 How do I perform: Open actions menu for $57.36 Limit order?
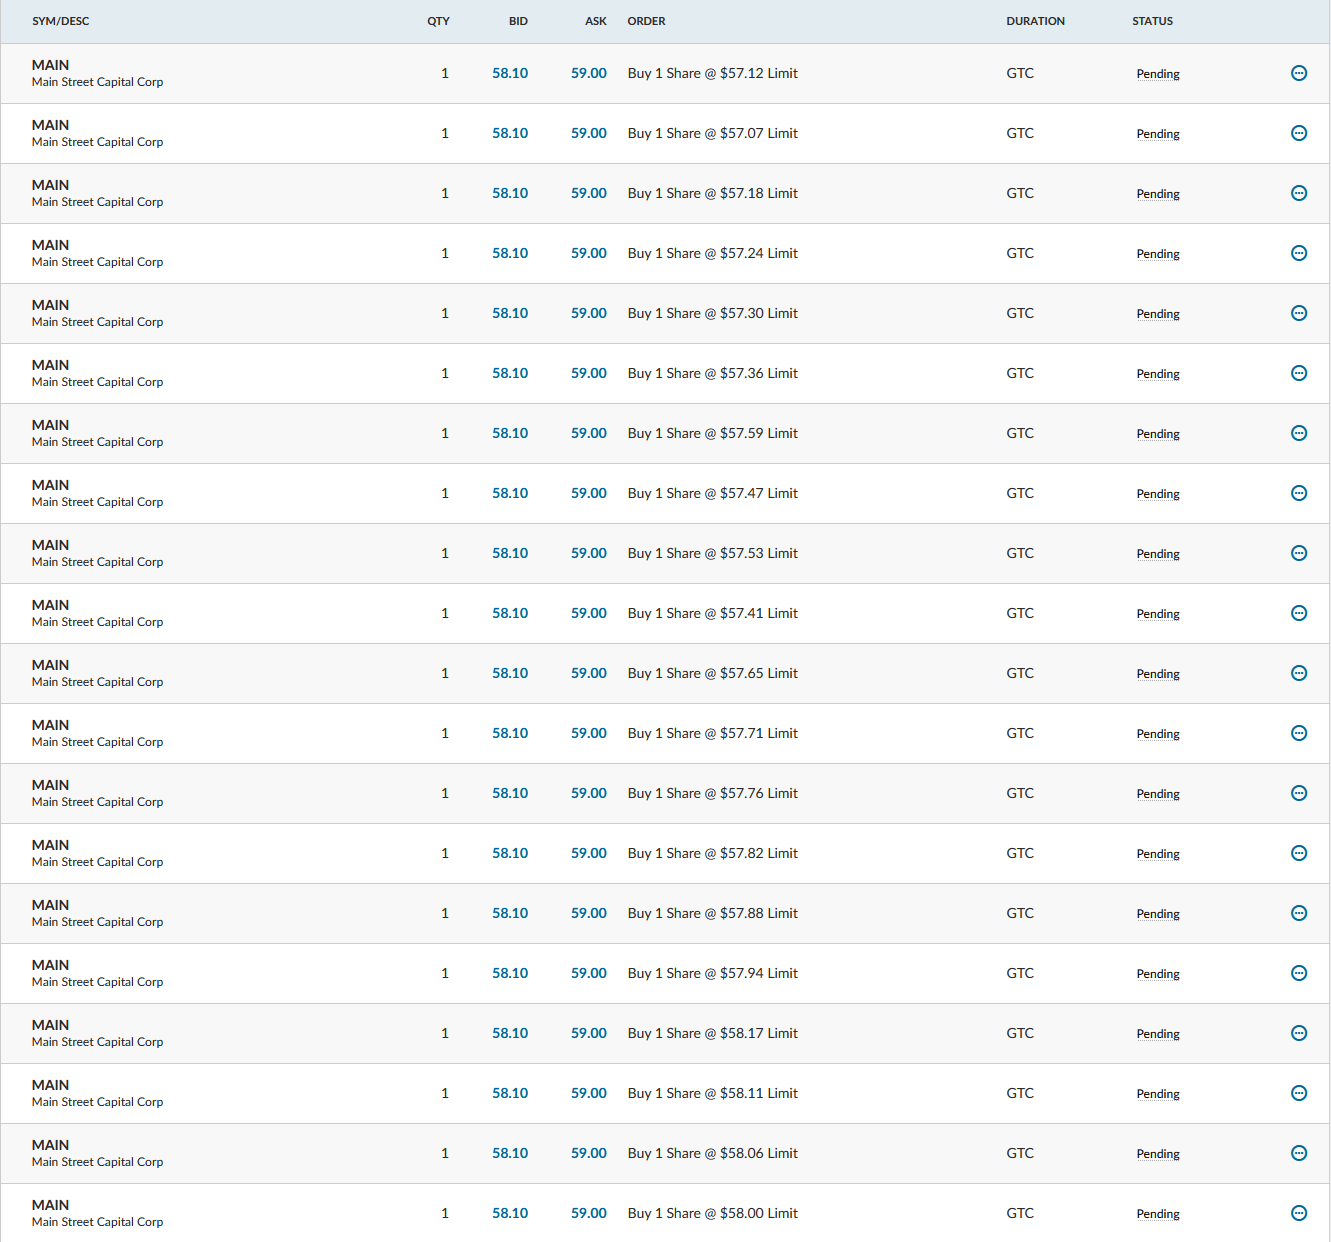coord(1299,373)
